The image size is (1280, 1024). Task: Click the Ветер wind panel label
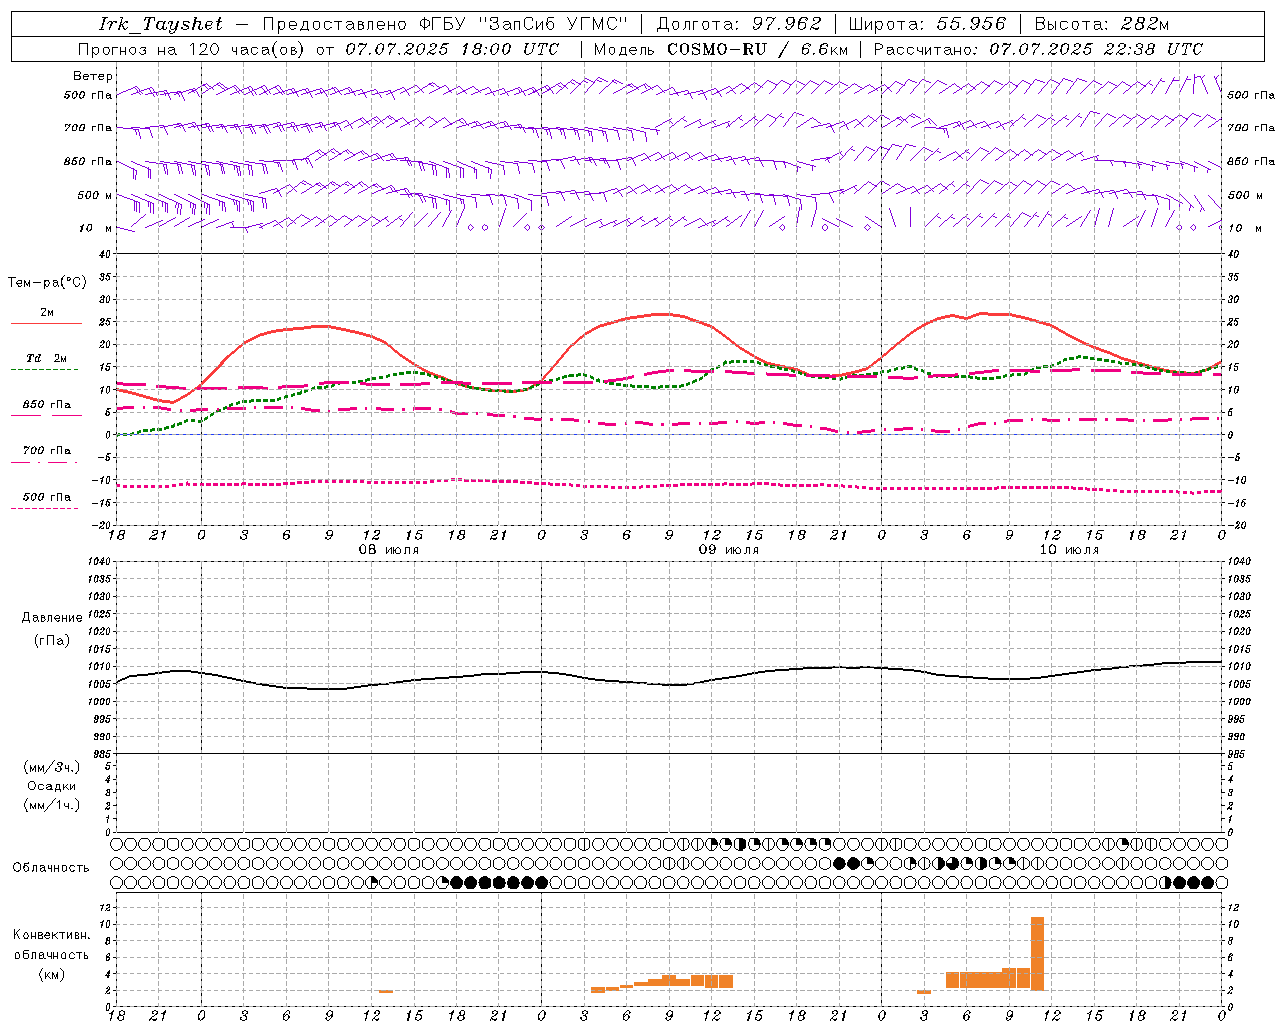point(93,76)
